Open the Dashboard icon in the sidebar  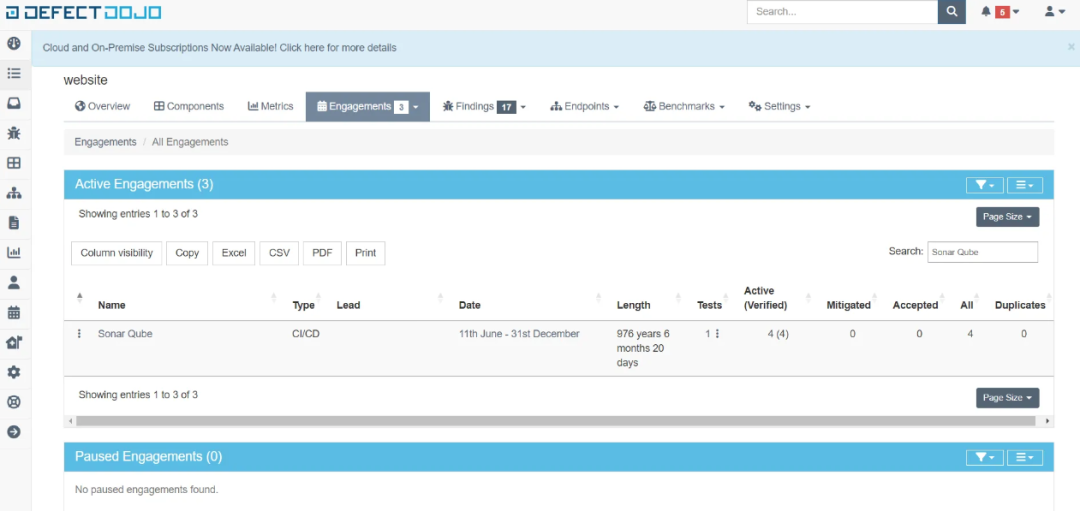pos(14,43)
